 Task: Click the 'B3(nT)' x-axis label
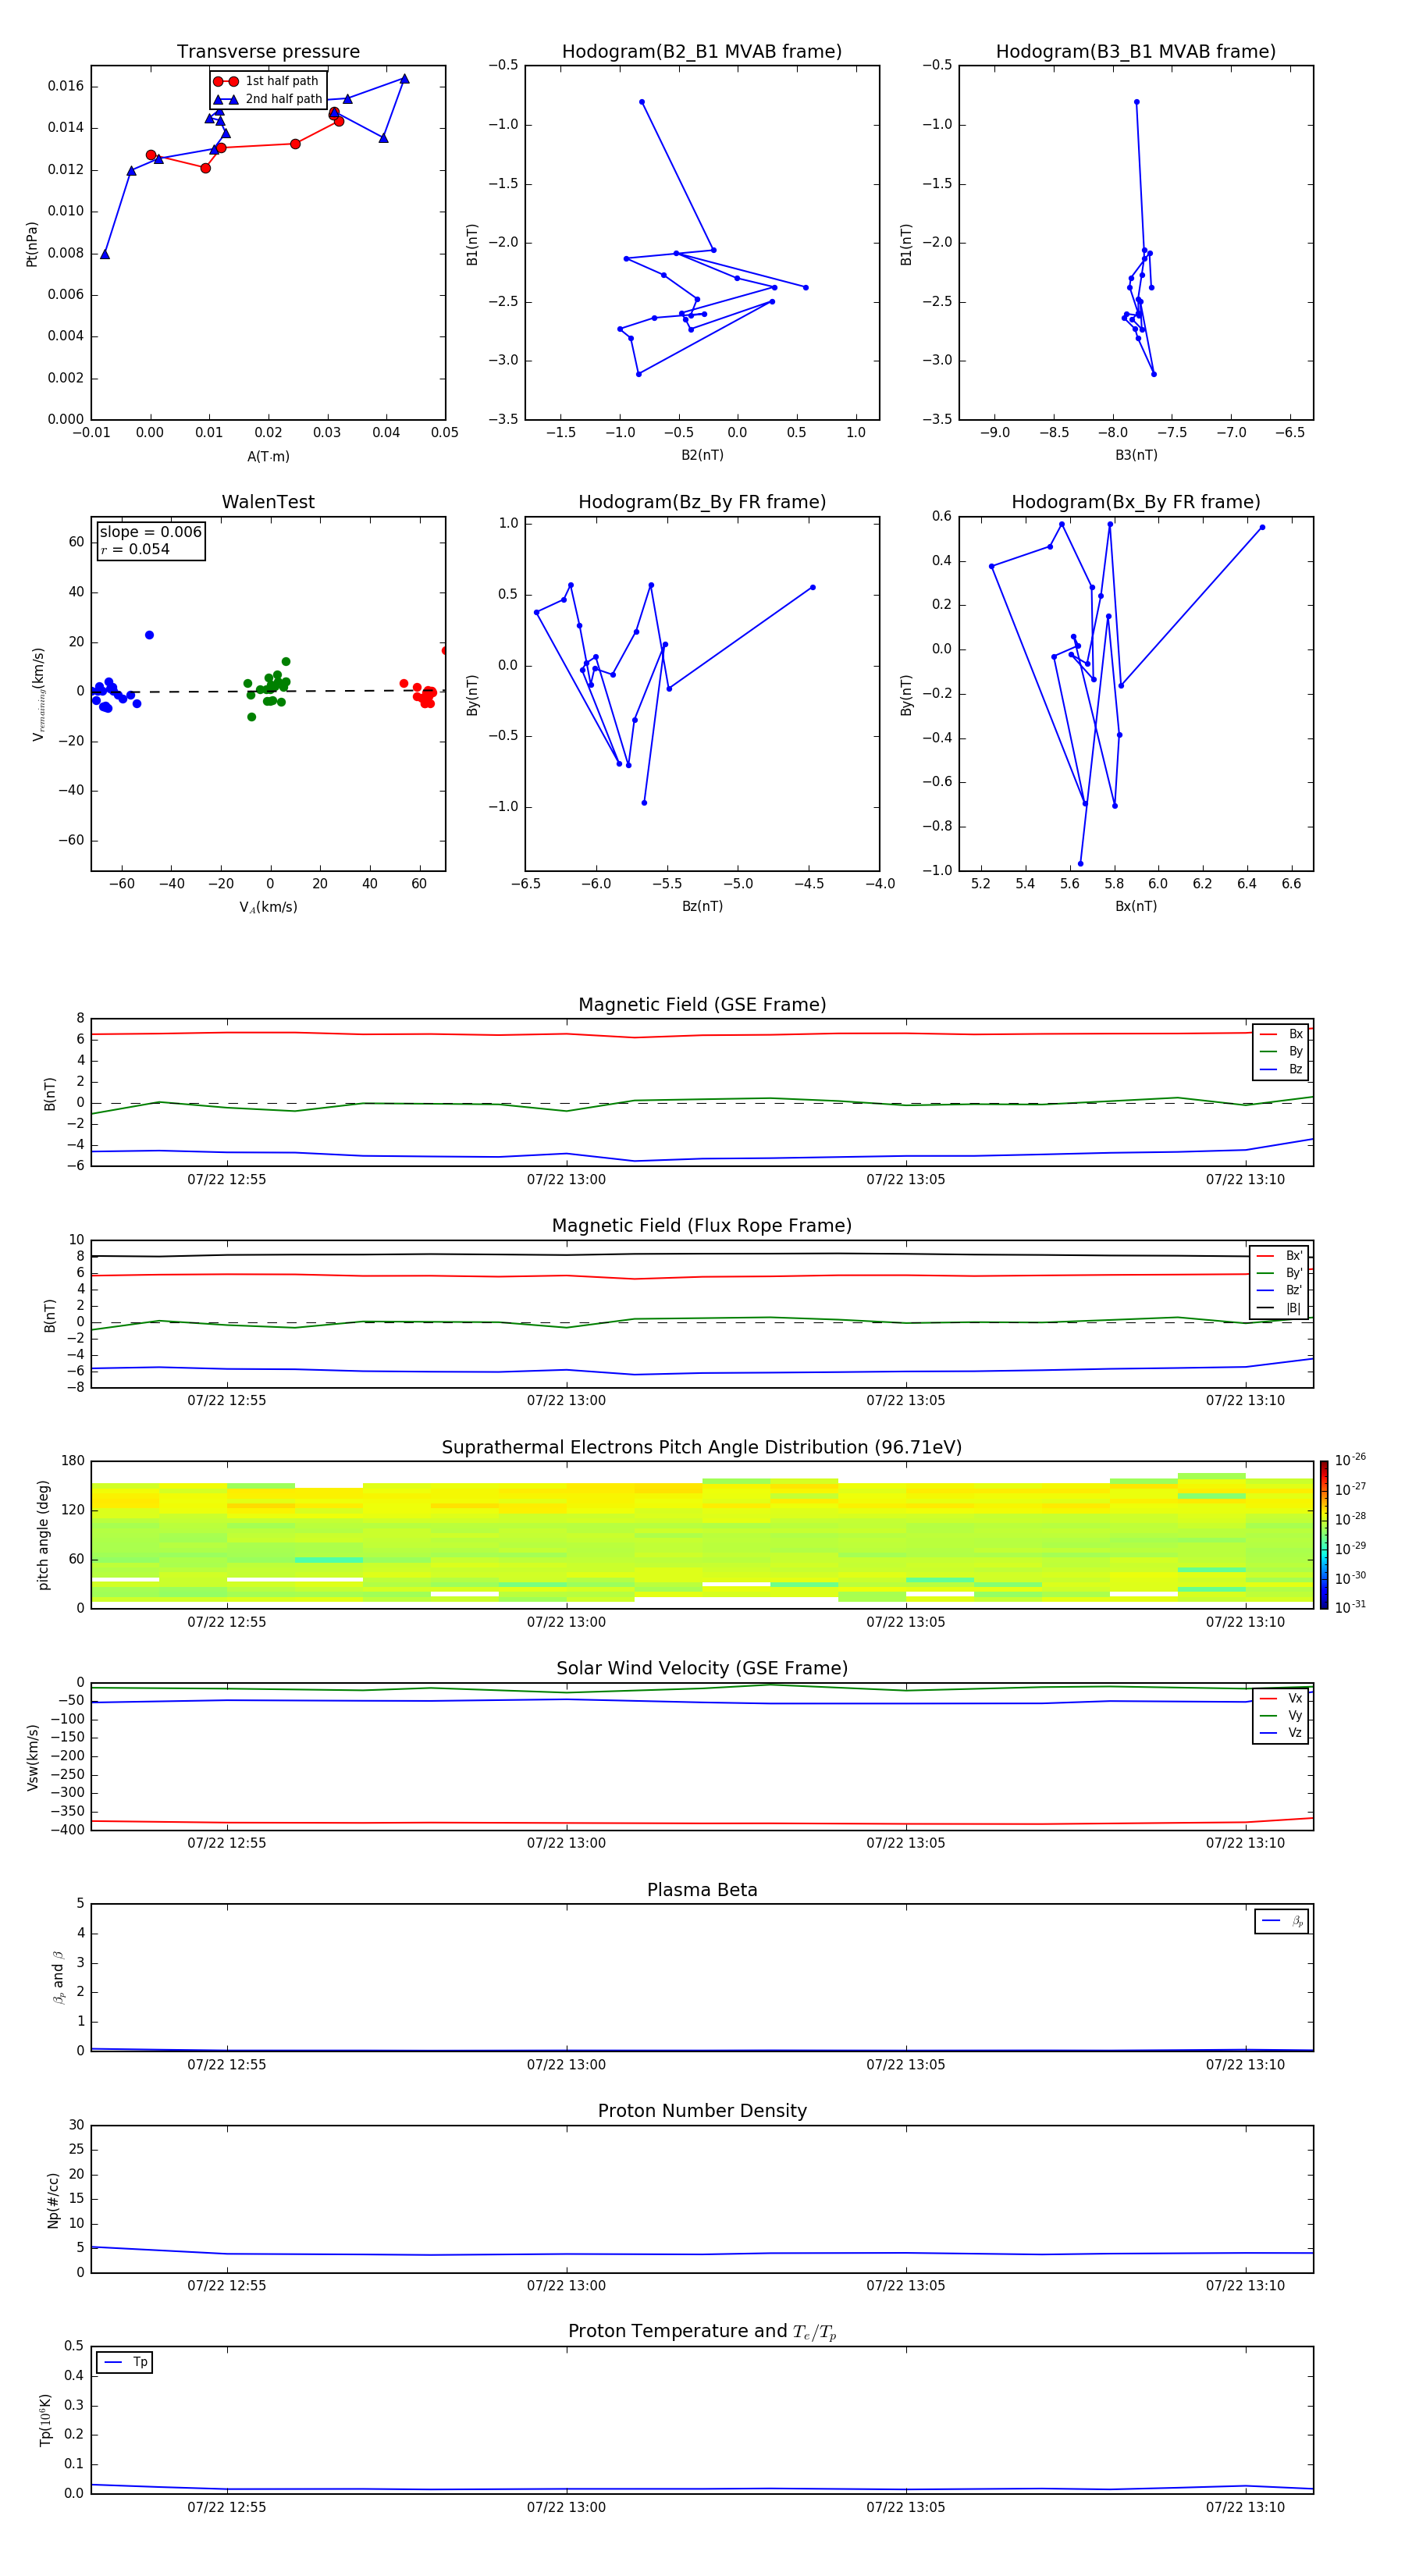coord(1136,455)
